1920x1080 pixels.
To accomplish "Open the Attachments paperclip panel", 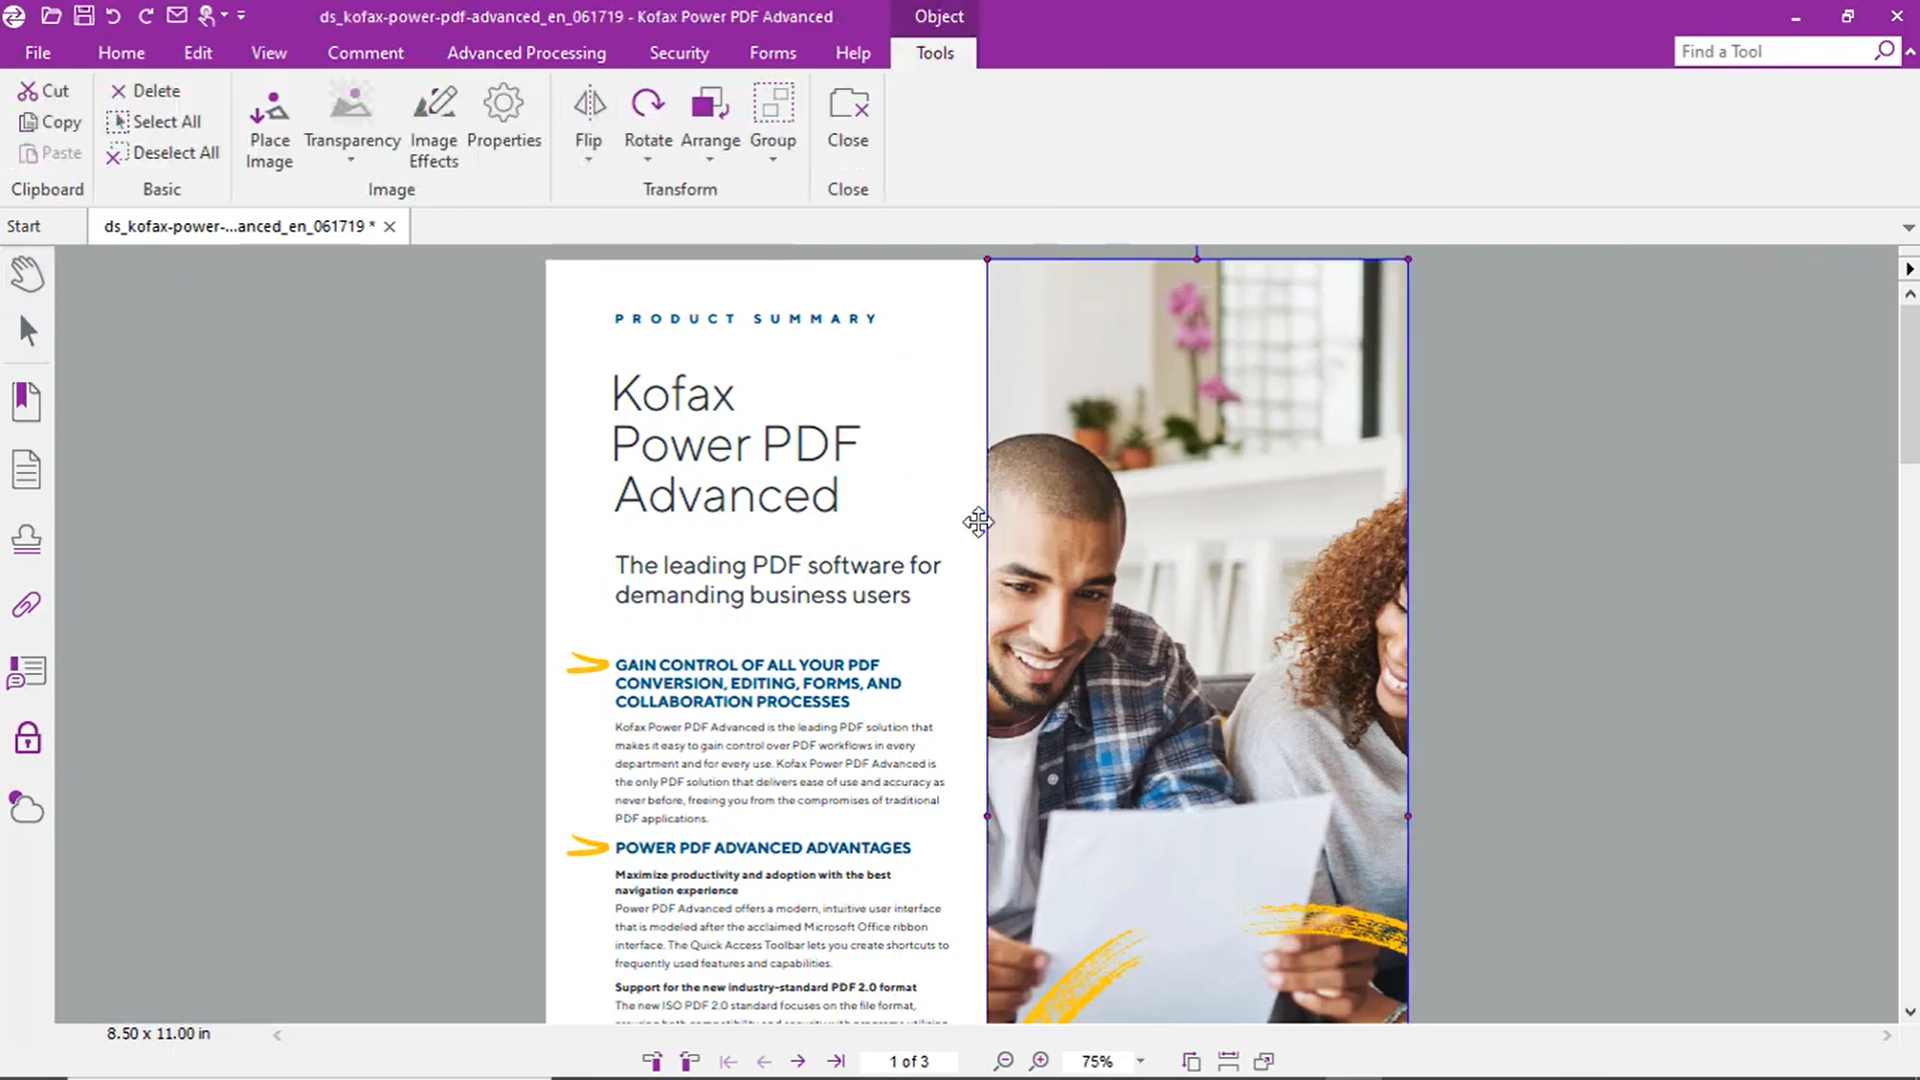I will click(x=27, y=605).
